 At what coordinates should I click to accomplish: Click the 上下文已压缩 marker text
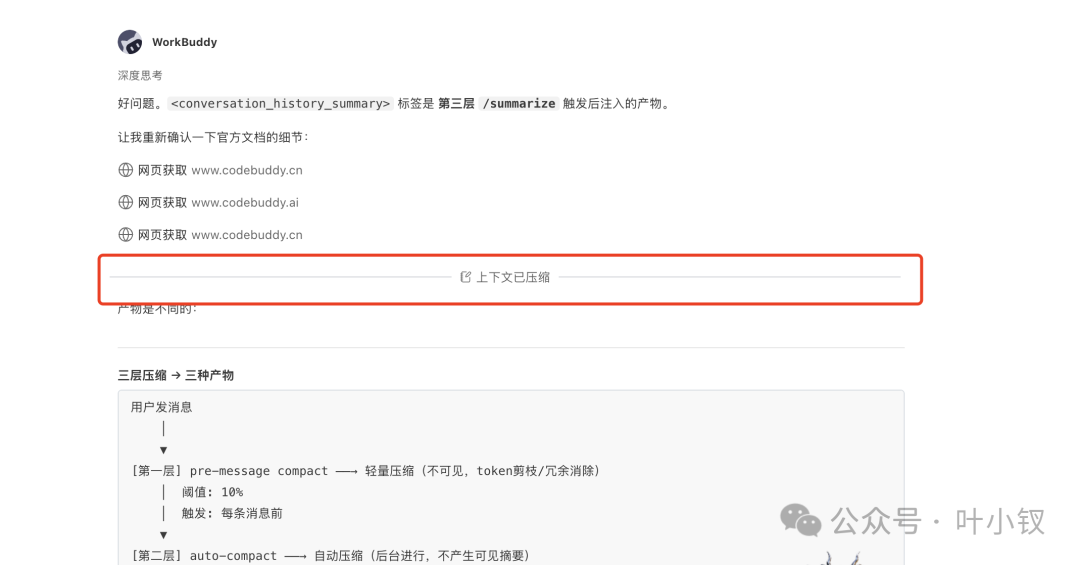click(513, 277)
